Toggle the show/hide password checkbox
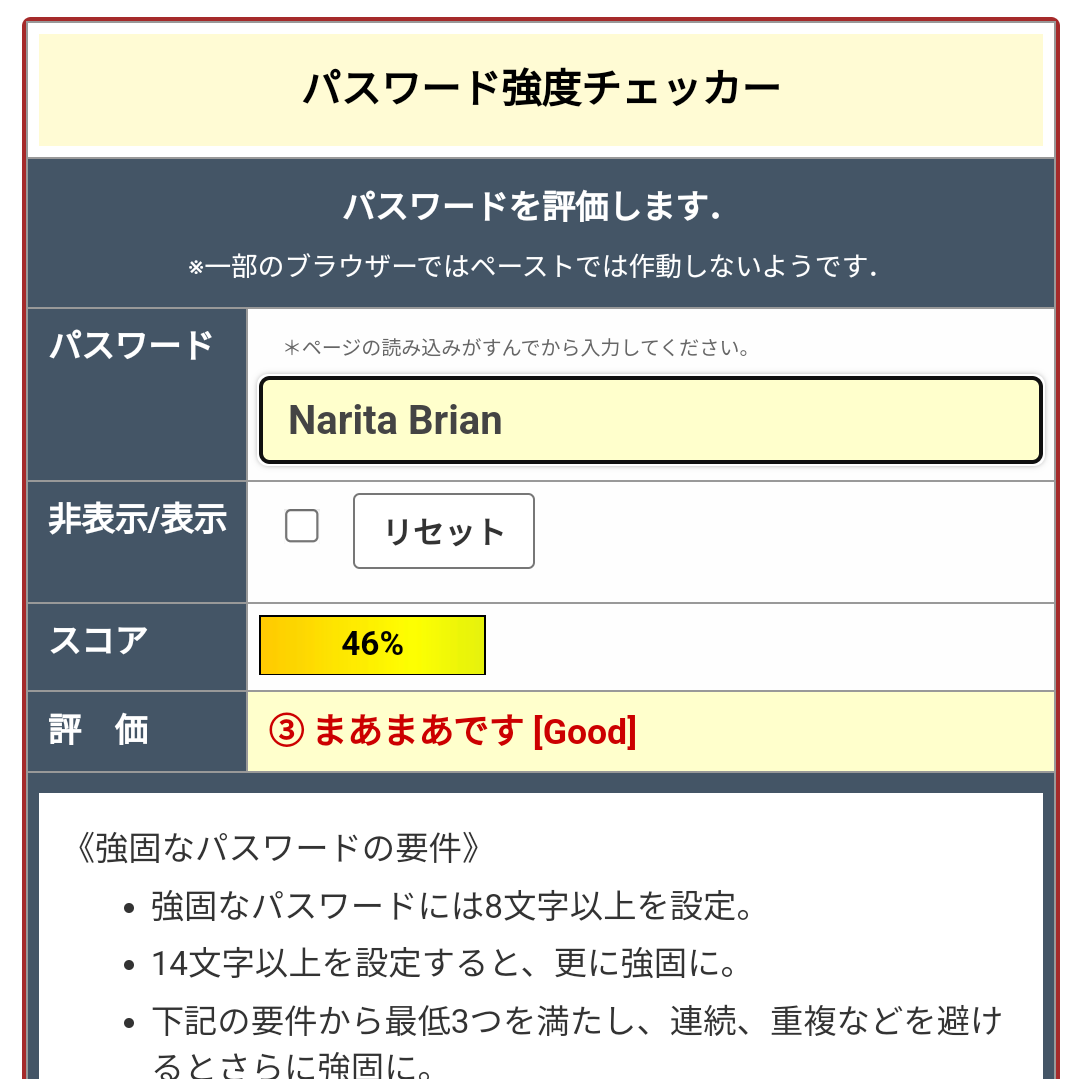Image resolution: width=1080 pixels, height=1079 pixels. (302, 526)
